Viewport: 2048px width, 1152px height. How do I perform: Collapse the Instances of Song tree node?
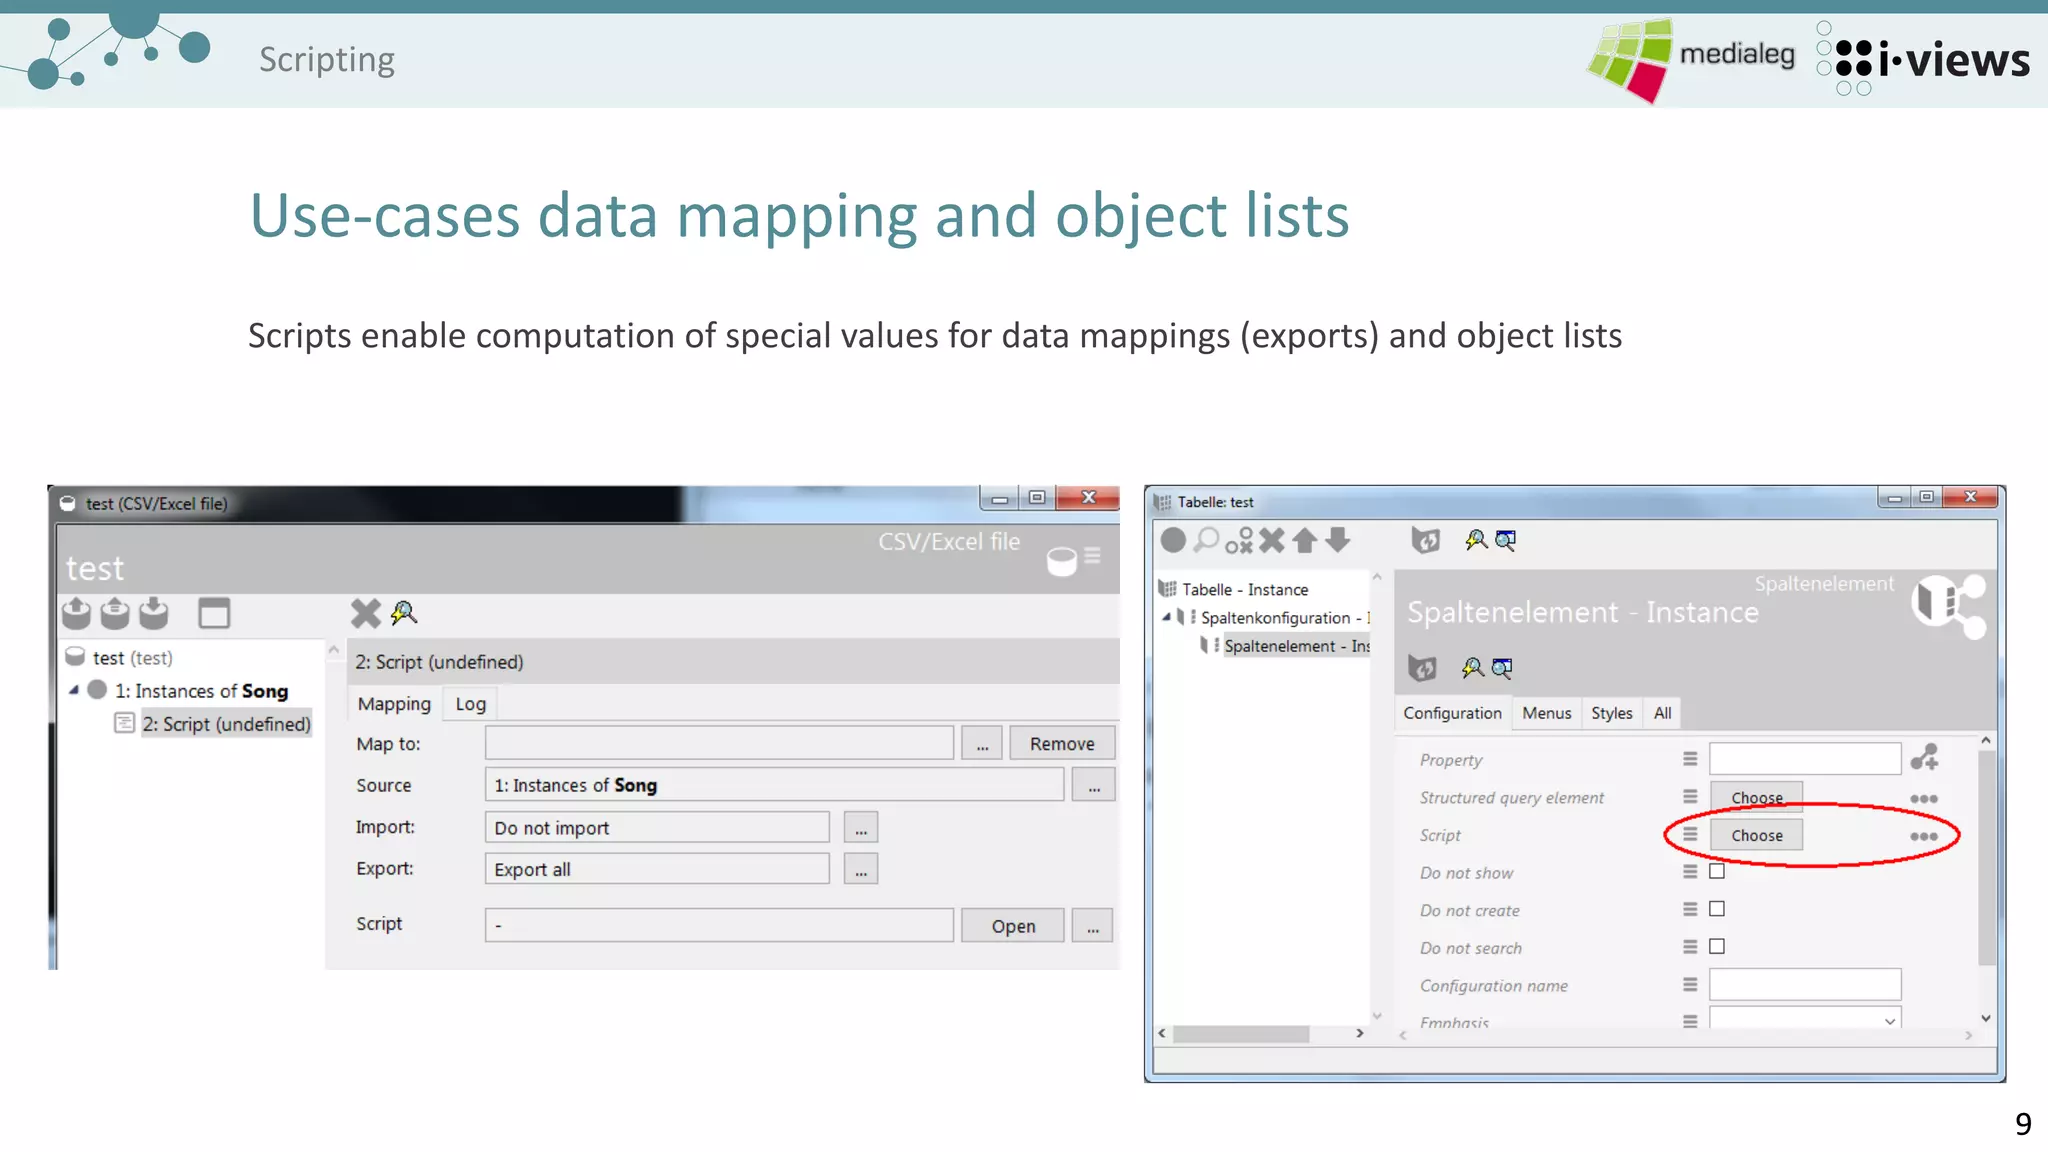point(74,690)
